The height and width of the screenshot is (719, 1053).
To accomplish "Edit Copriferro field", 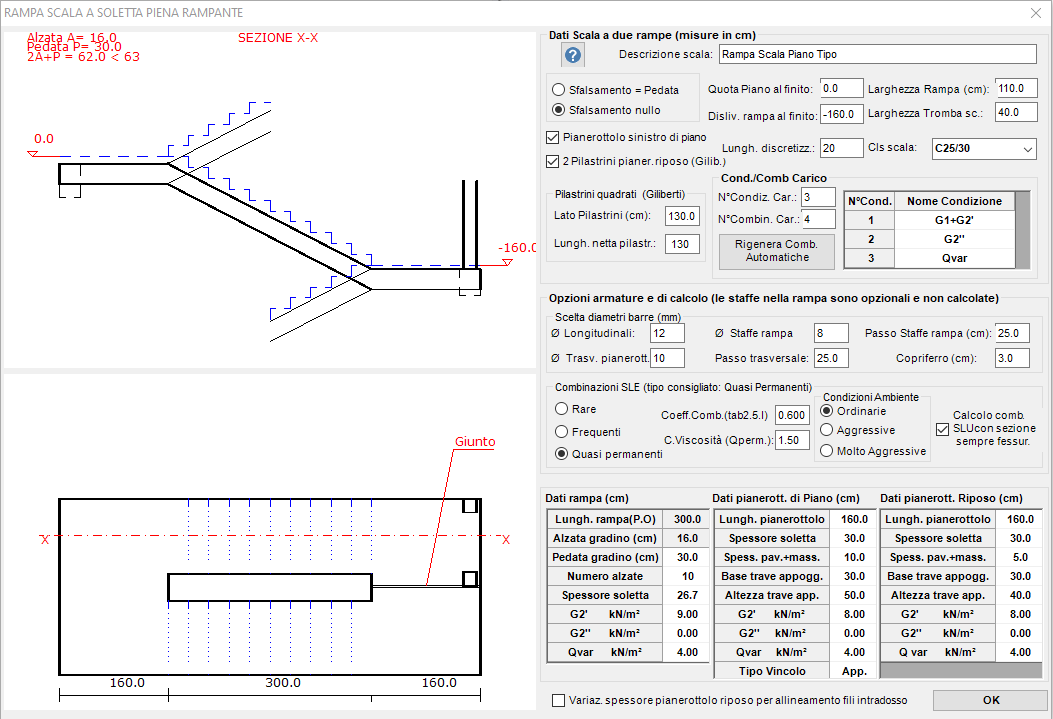I will point(1012,358).
